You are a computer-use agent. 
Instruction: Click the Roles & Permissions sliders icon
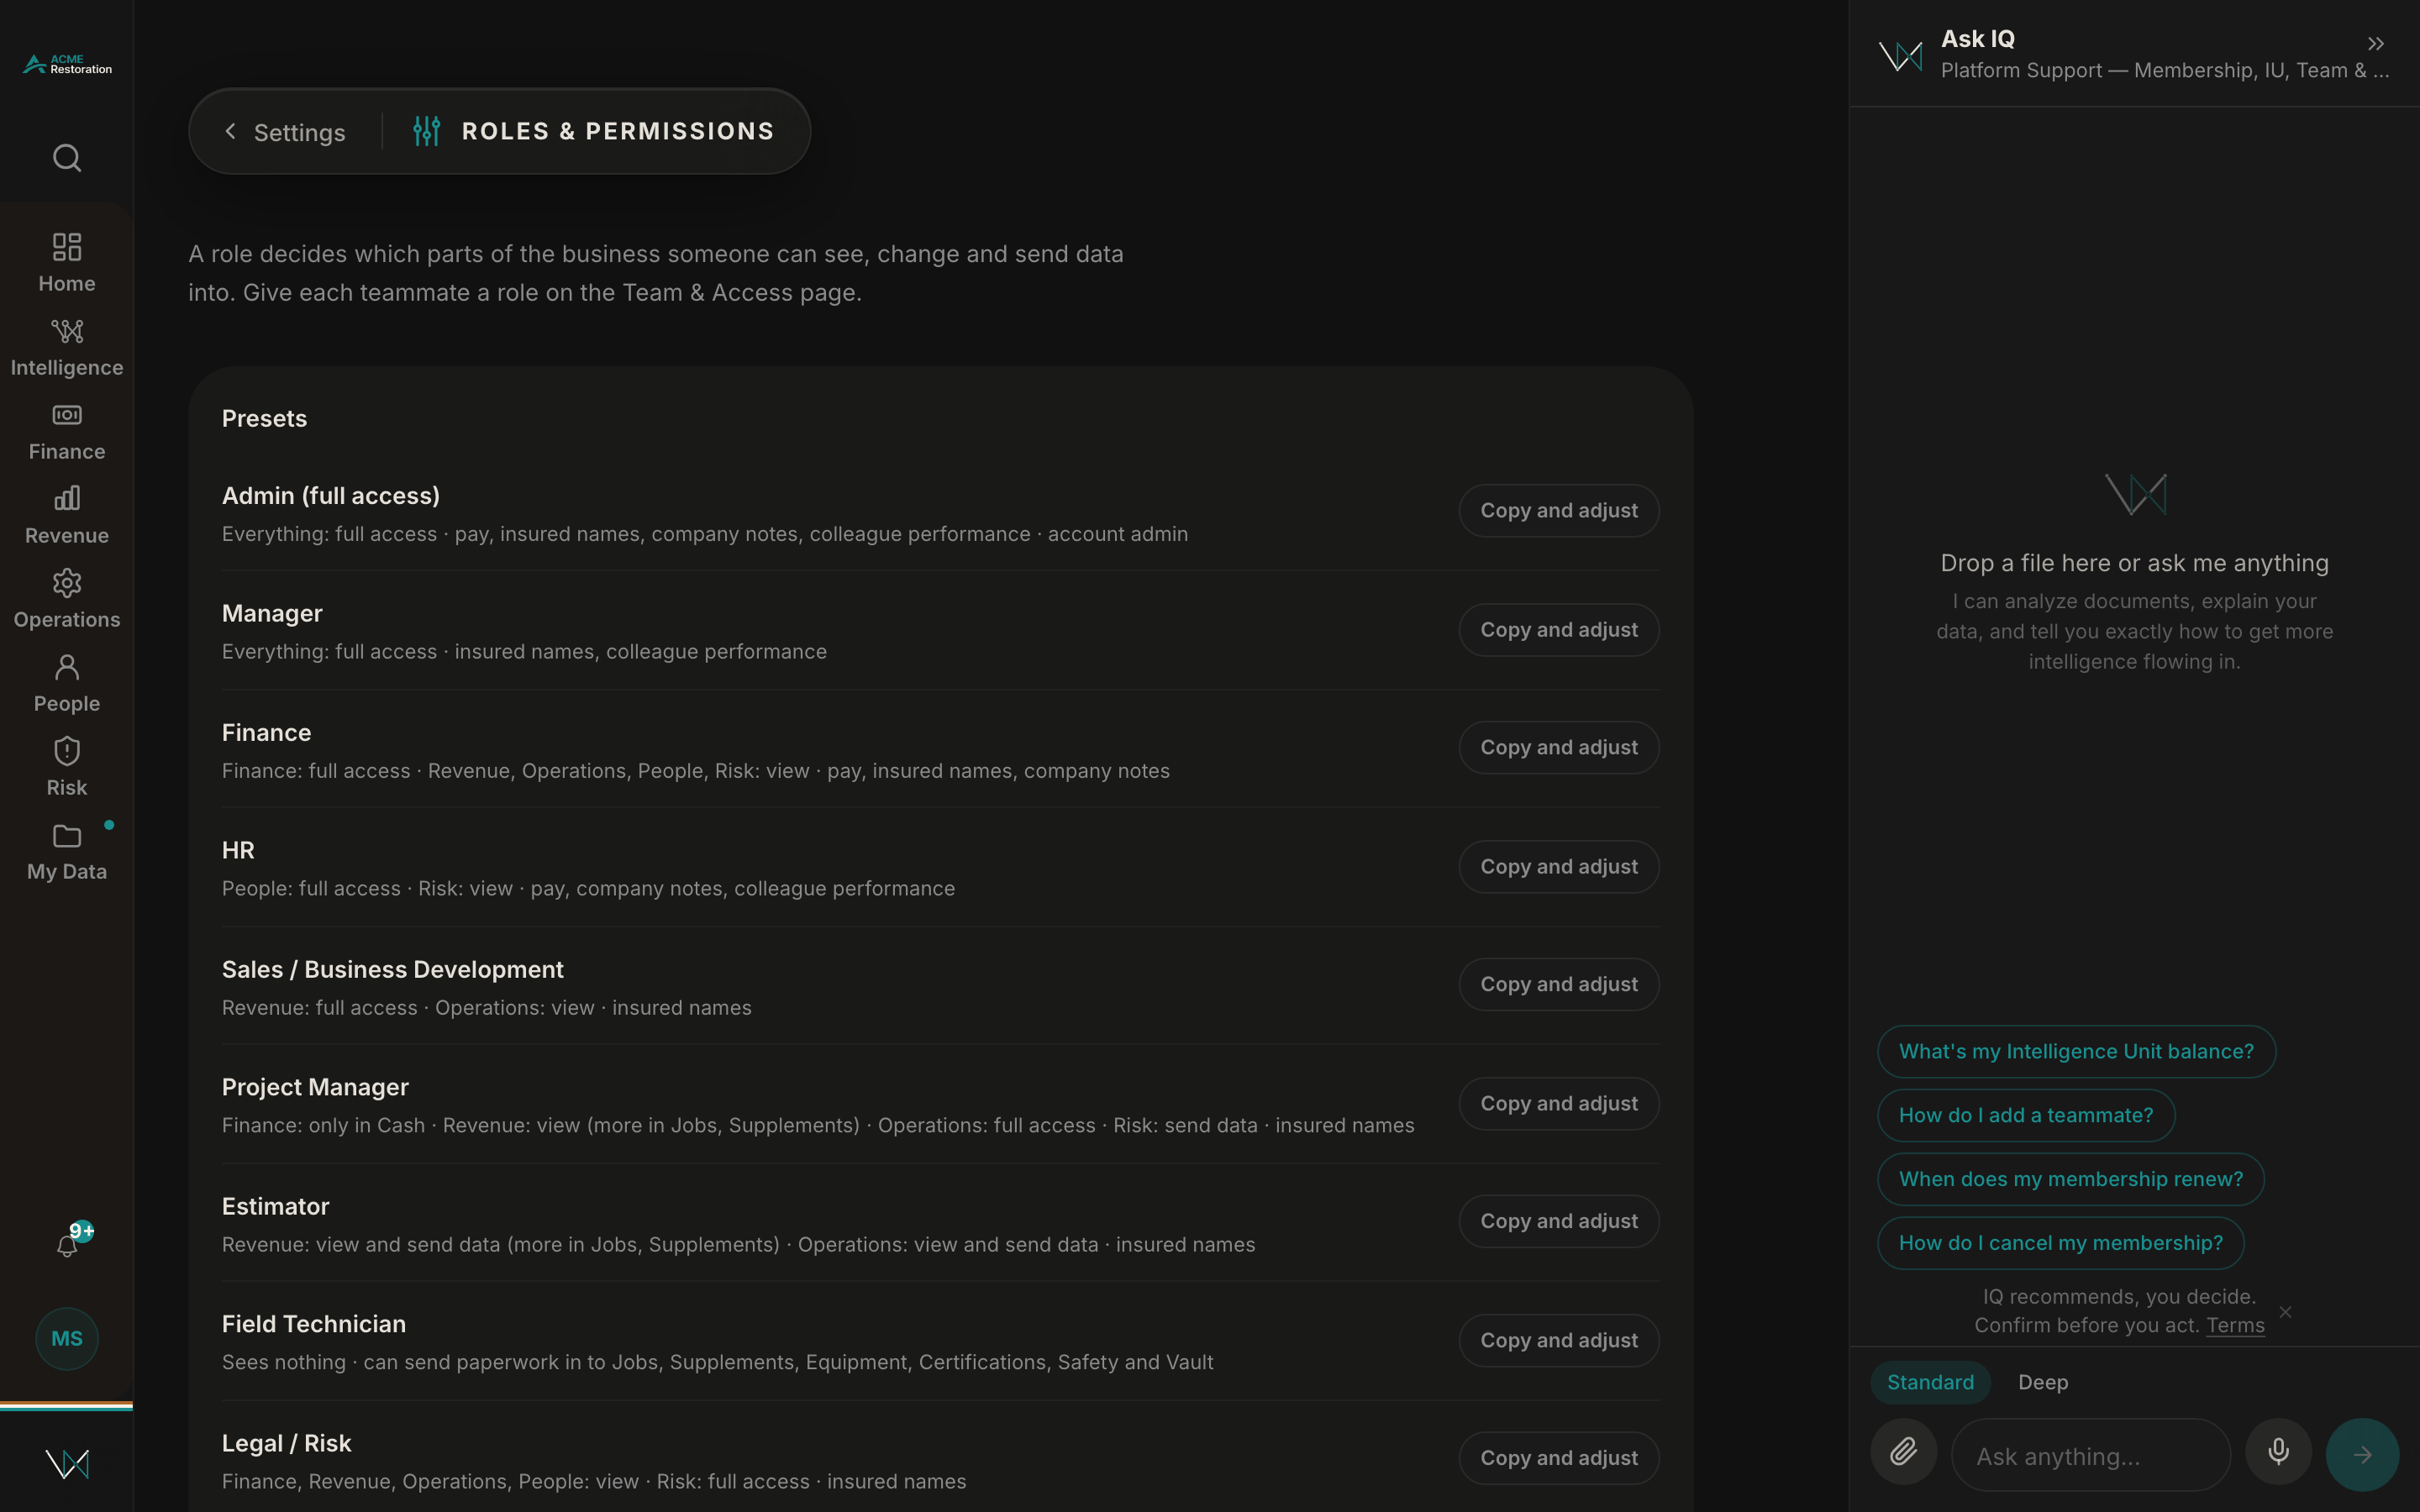[x=427, y=131]
